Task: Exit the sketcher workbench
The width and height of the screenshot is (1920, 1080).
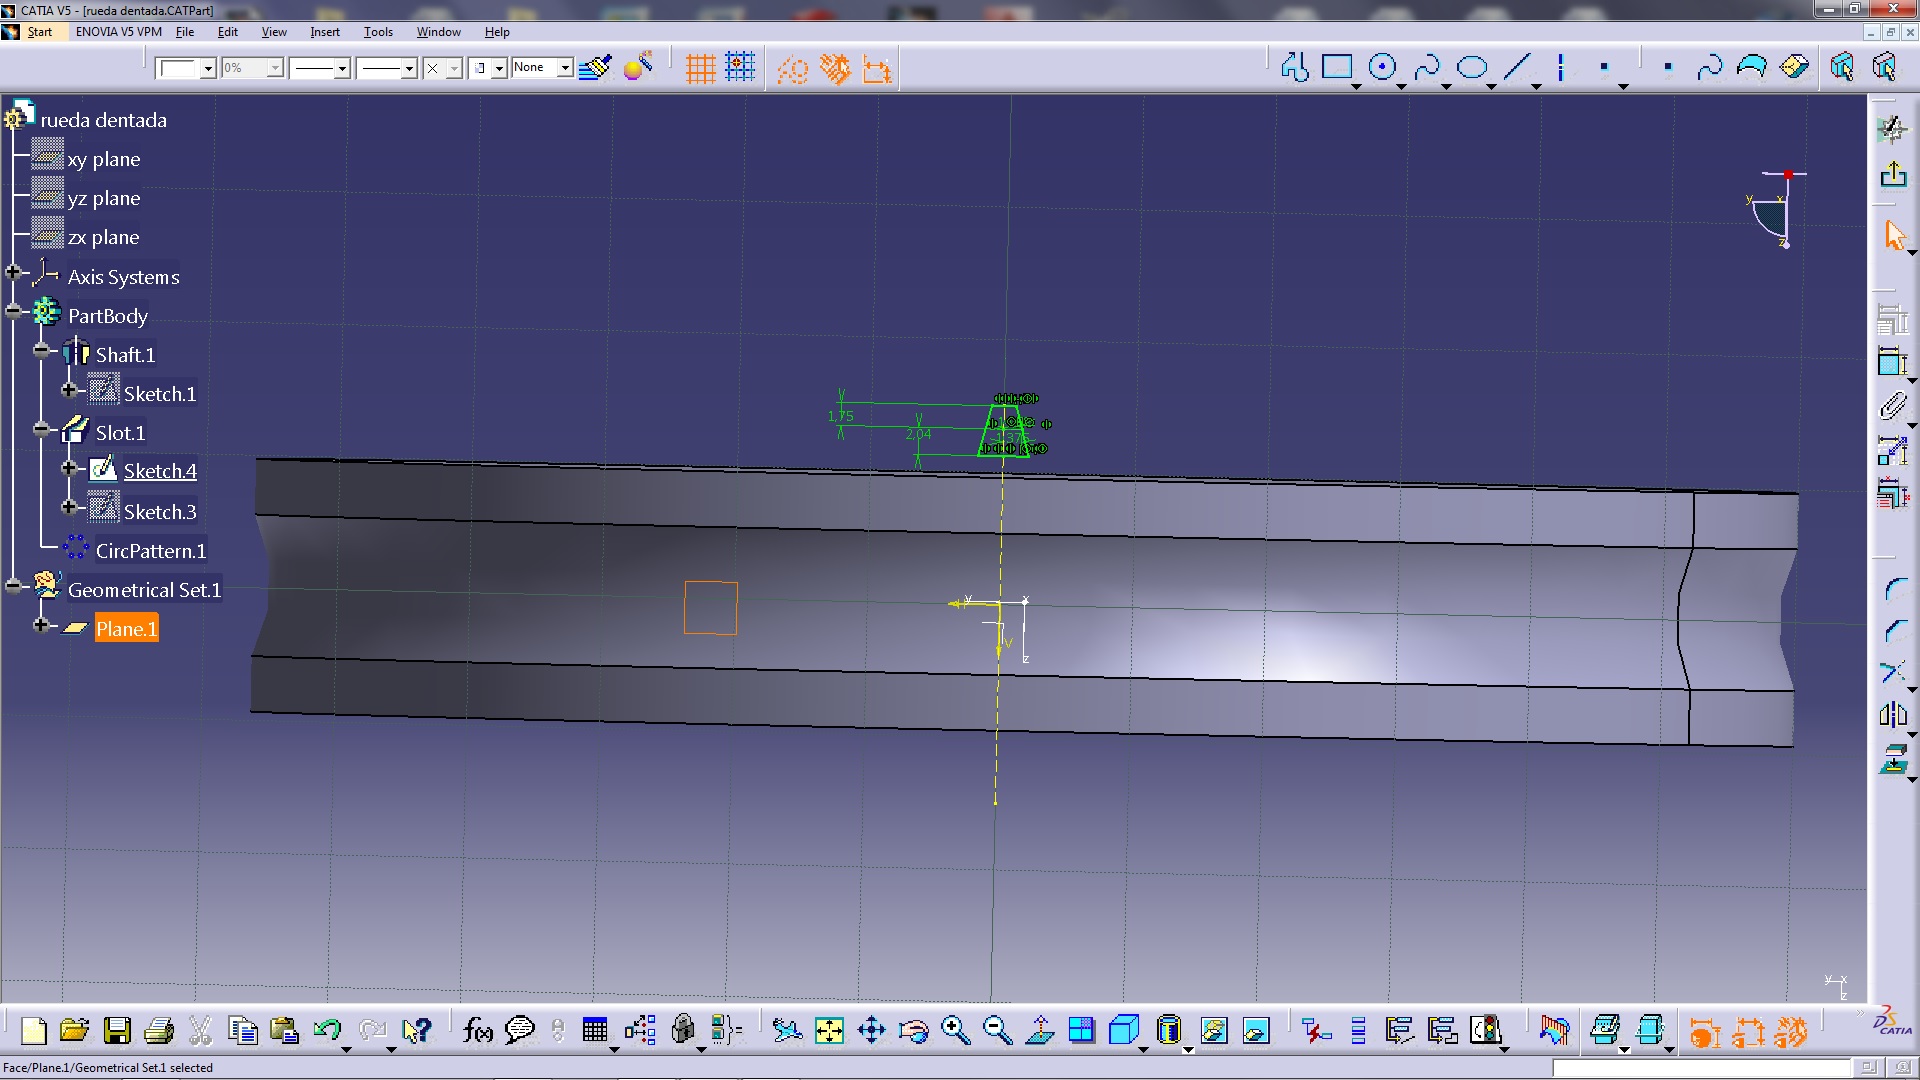Action: [x=1893, y=175]
